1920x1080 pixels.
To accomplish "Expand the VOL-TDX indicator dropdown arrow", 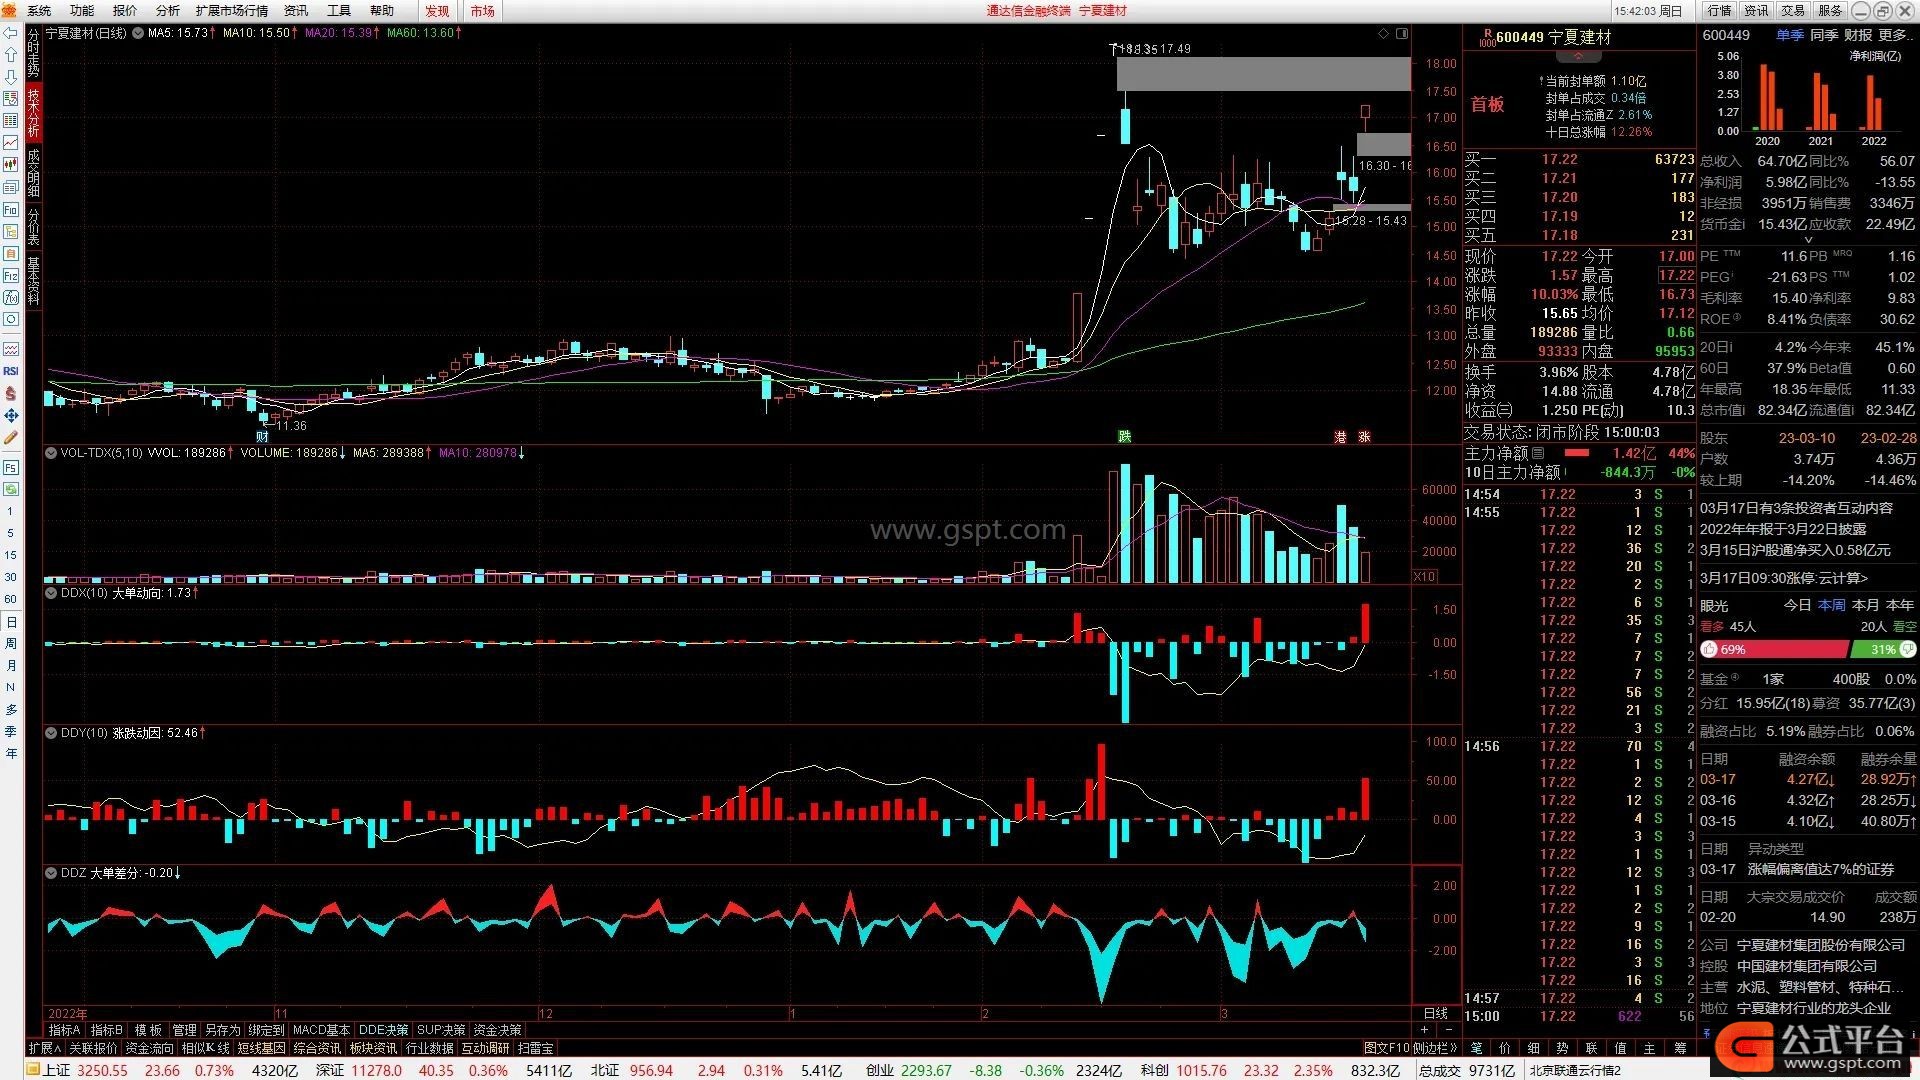I will click(x=51, y=453).
